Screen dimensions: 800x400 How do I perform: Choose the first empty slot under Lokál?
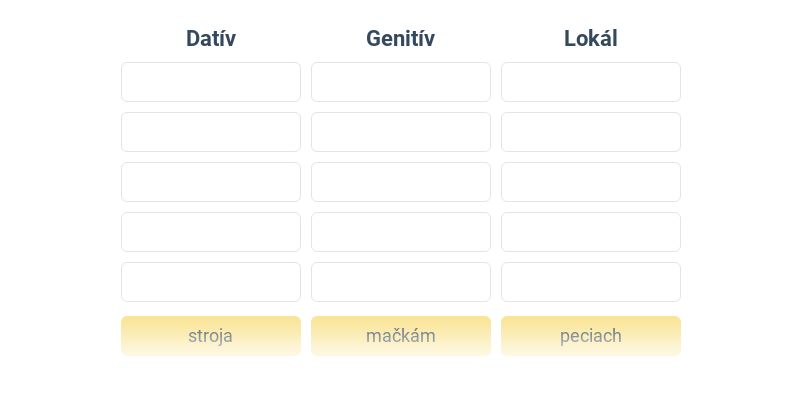pyautogui.click(x=591, y=82)
